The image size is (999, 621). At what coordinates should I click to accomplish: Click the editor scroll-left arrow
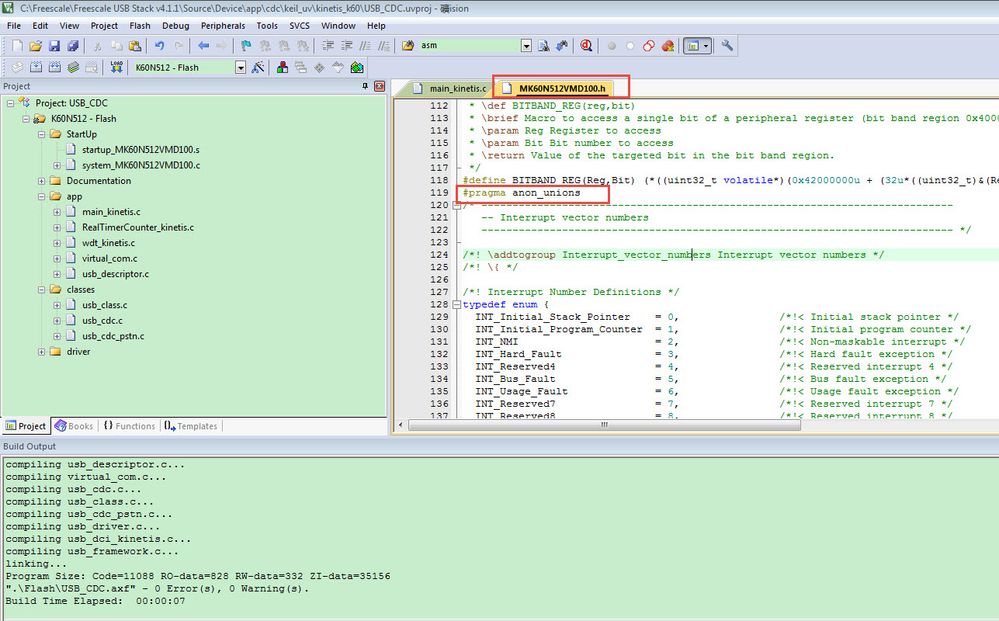[x=400, y=425]
